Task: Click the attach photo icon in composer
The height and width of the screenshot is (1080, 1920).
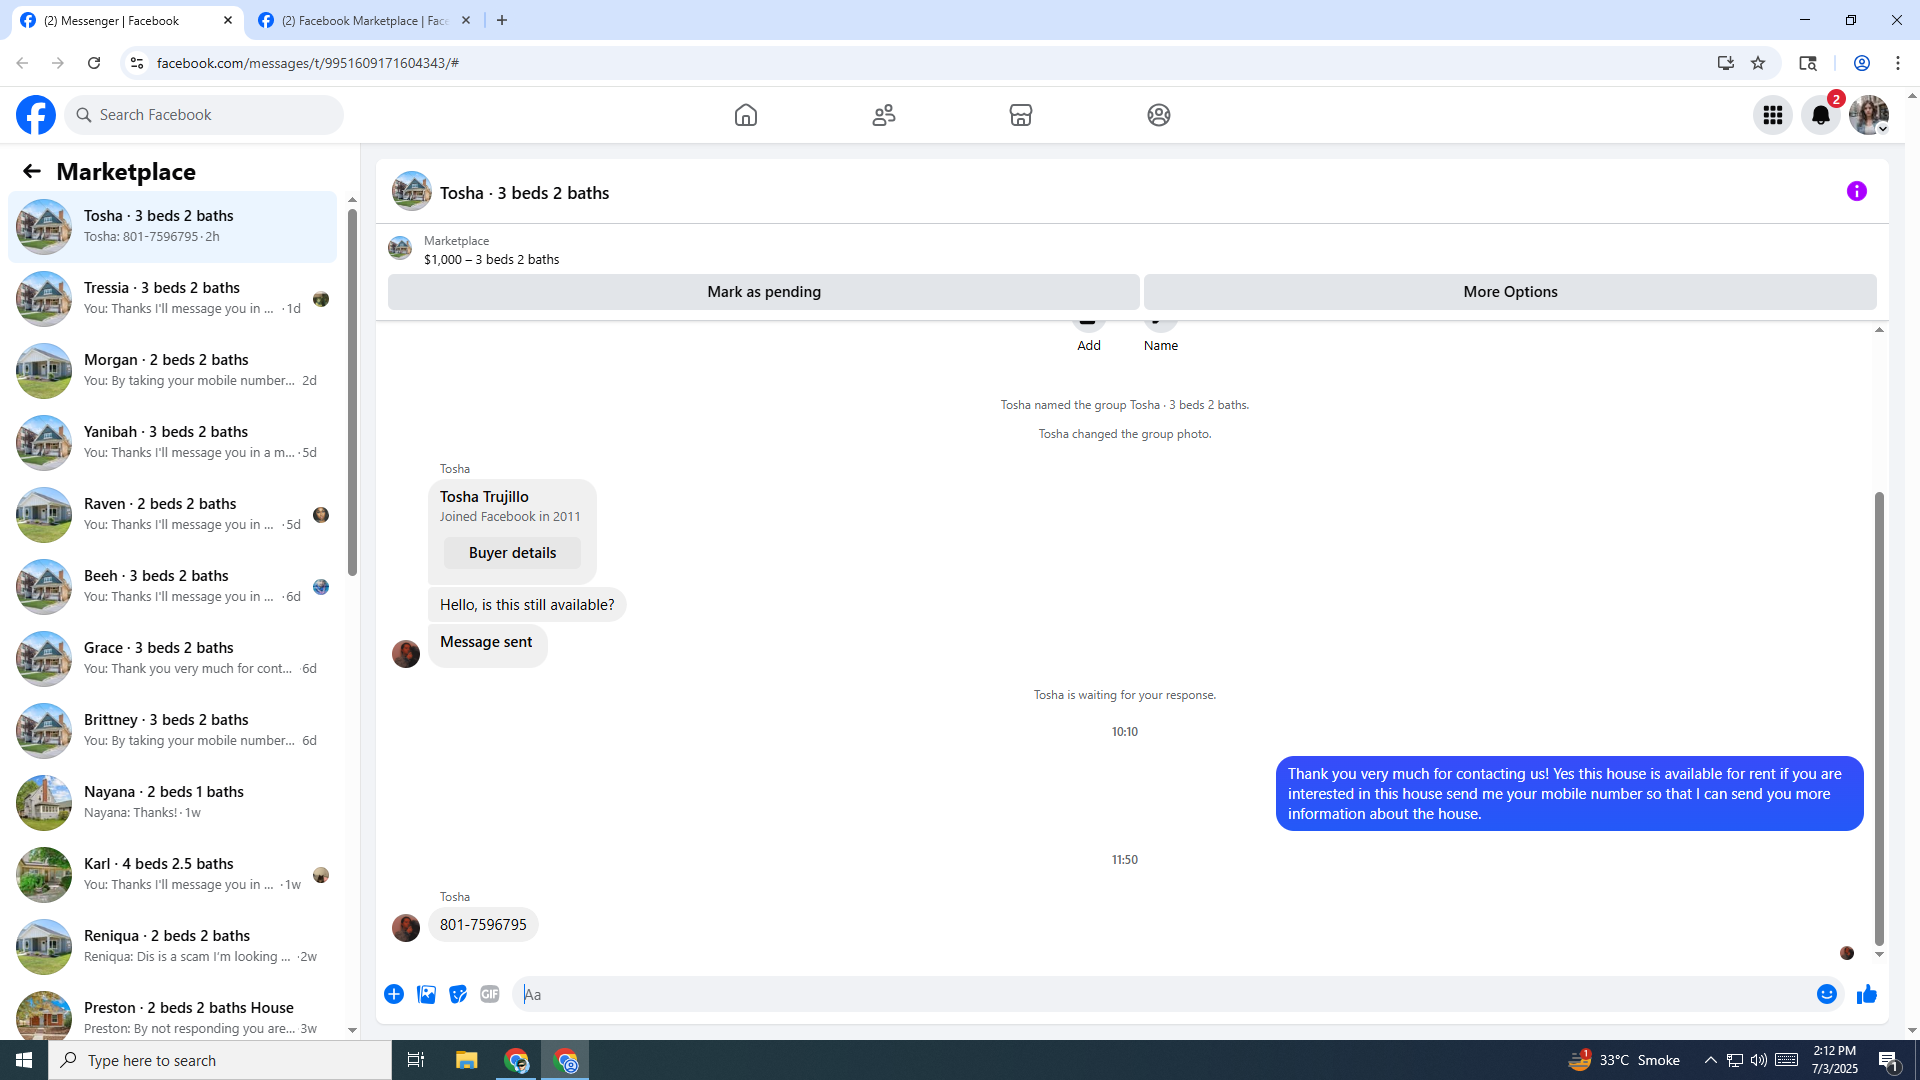Action: click(x=426, y=994)
